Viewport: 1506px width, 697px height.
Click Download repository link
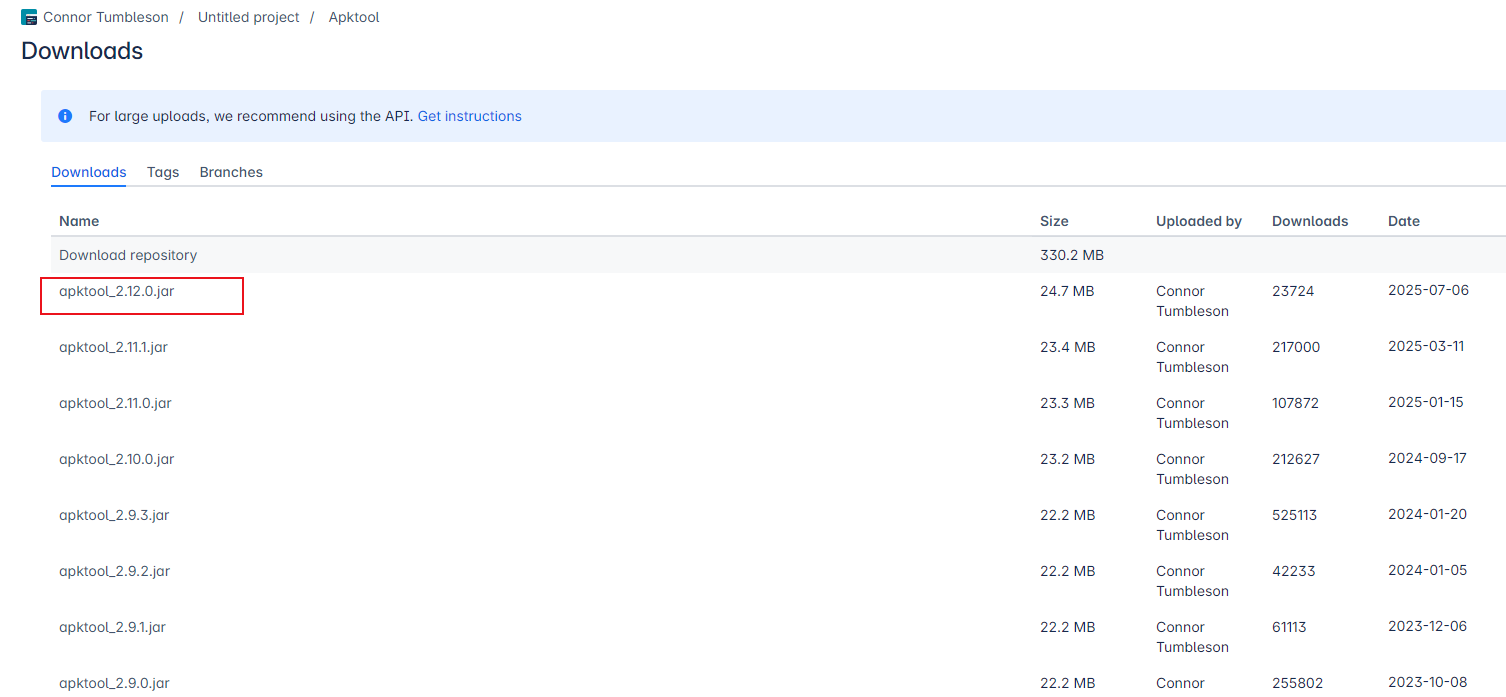(x=128, y=255)
